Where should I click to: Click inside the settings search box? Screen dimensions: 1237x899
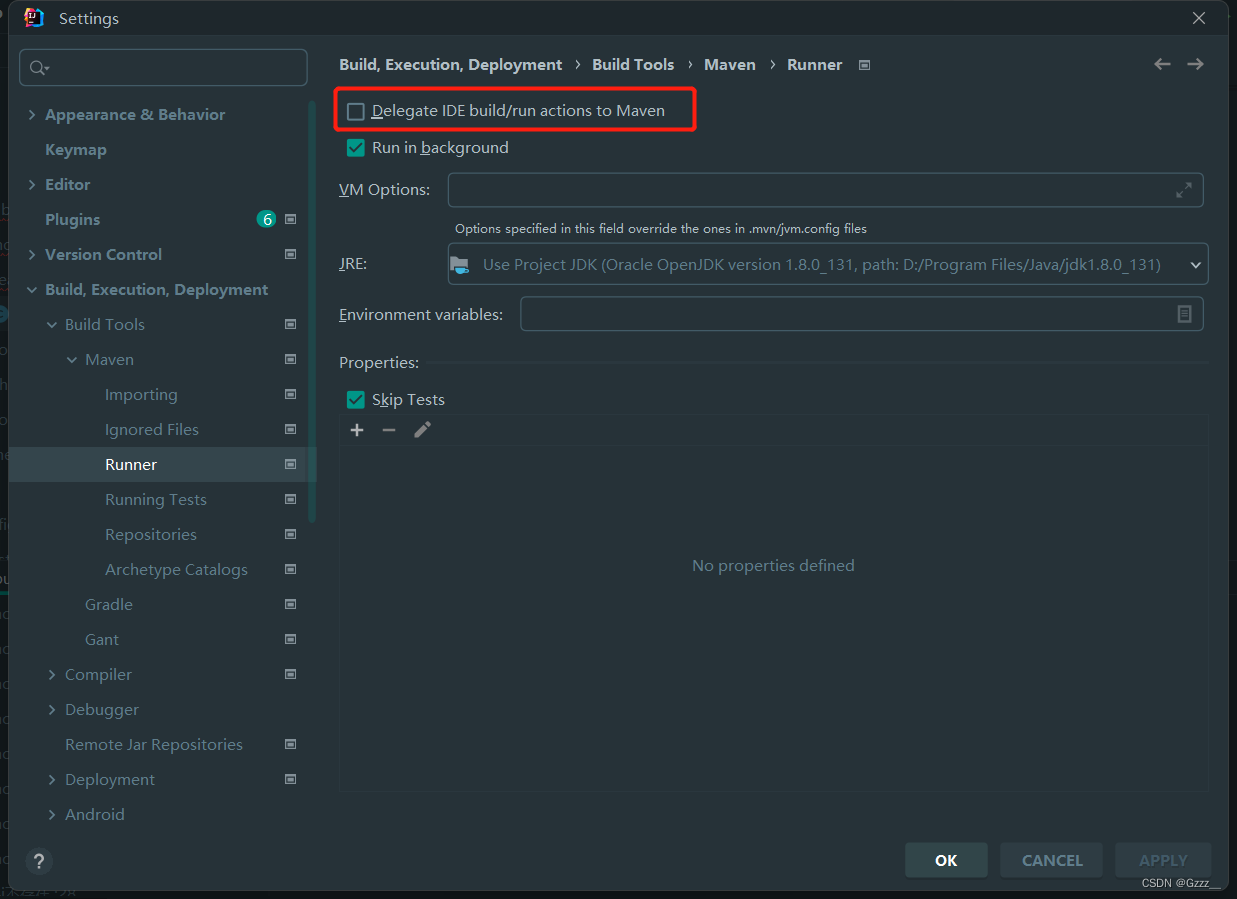[x=163, y=67]
